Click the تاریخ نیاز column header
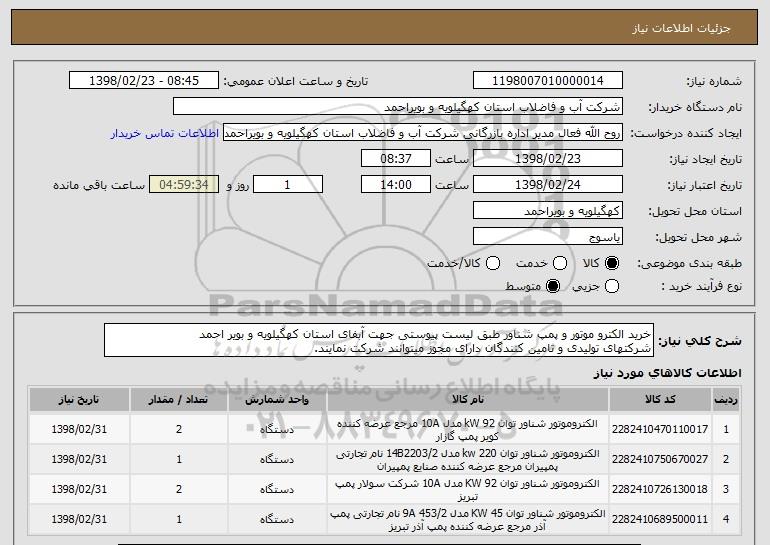 79,400
